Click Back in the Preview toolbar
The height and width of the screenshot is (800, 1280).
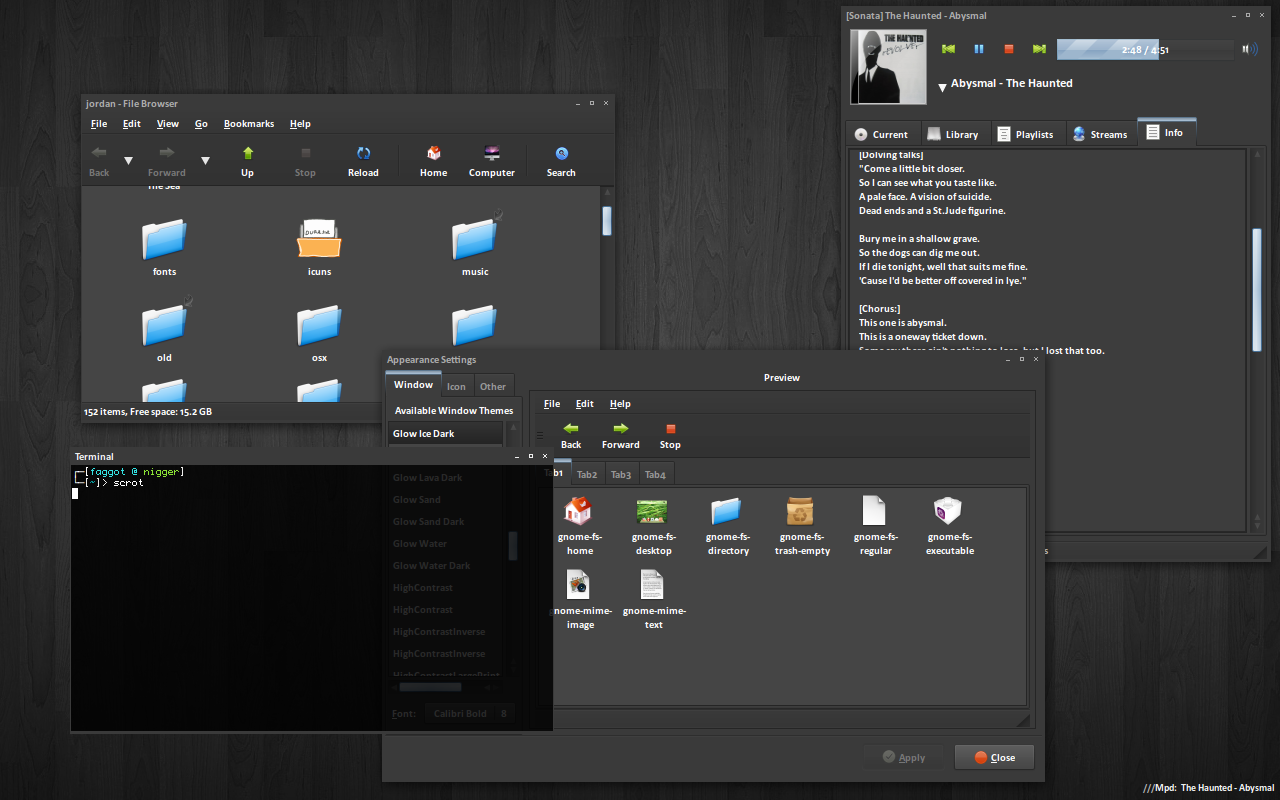(x=571, y=436)
